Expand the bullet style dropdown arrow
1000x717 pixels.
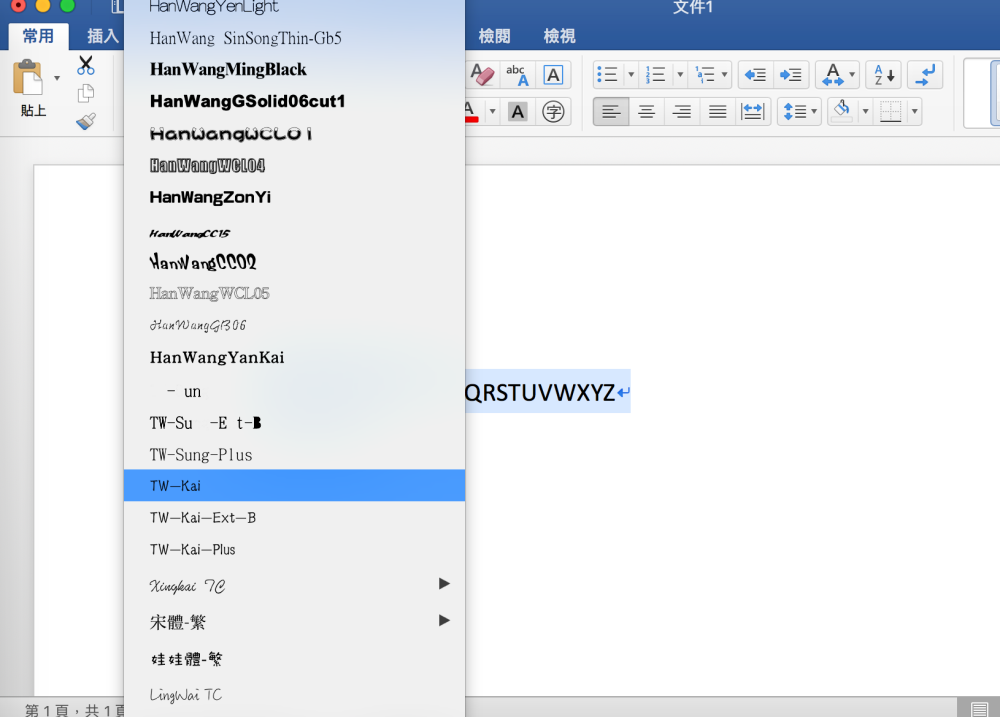(x=631, y=75)
